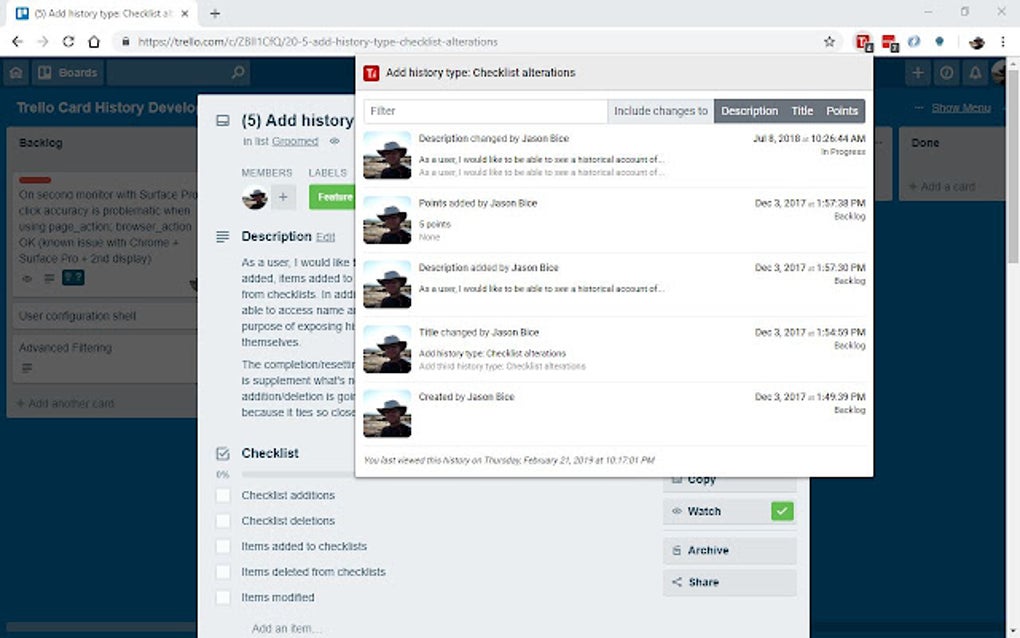This screenshot has width=1020, height=638.
Task: Open the Chrome three-dot menu
Action: coord(1003,42)
